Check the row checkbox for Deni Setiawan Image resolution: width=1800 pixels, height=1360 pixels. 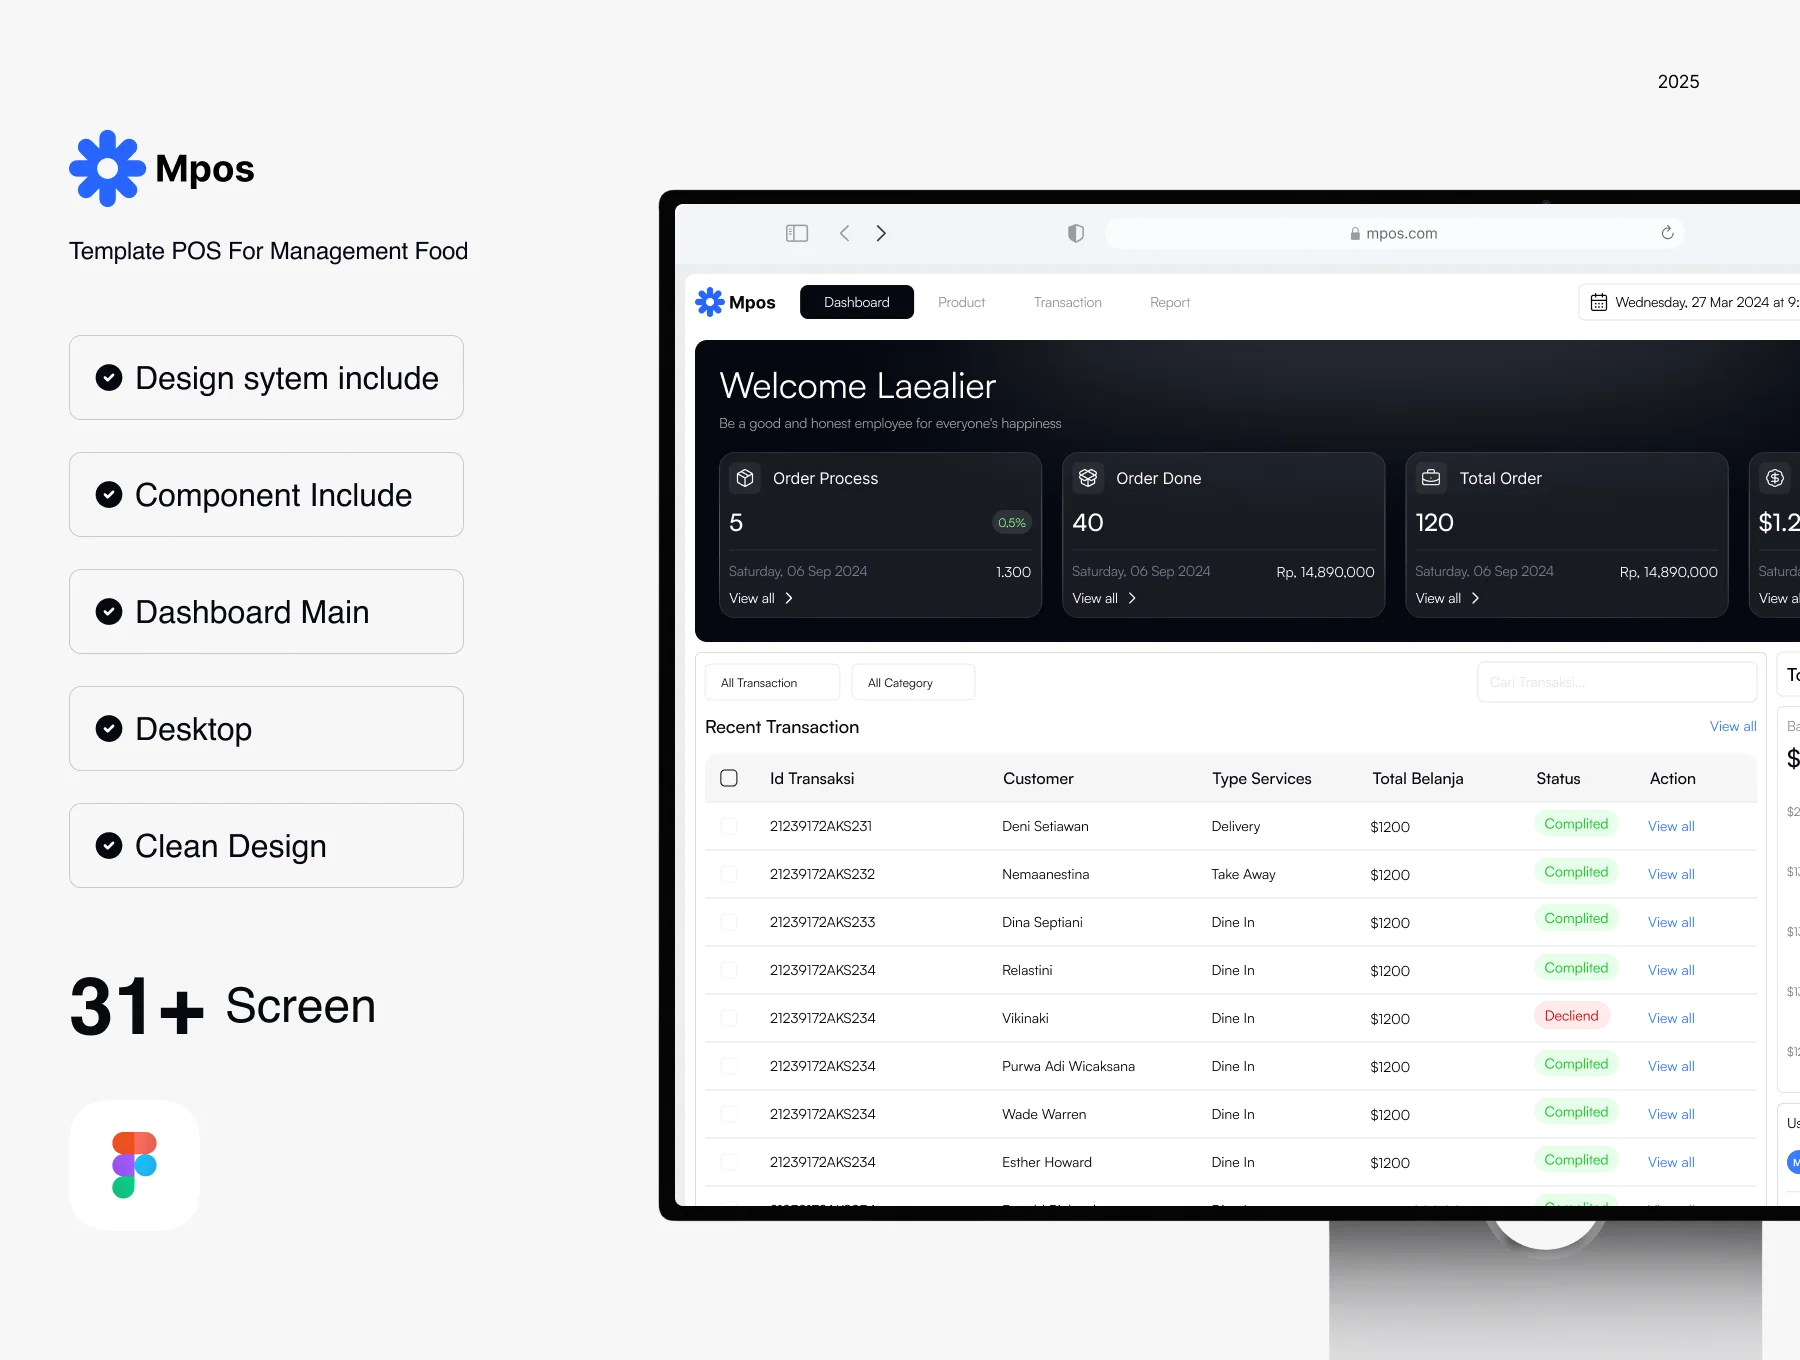pyautogui.click(x=729, y=826)
